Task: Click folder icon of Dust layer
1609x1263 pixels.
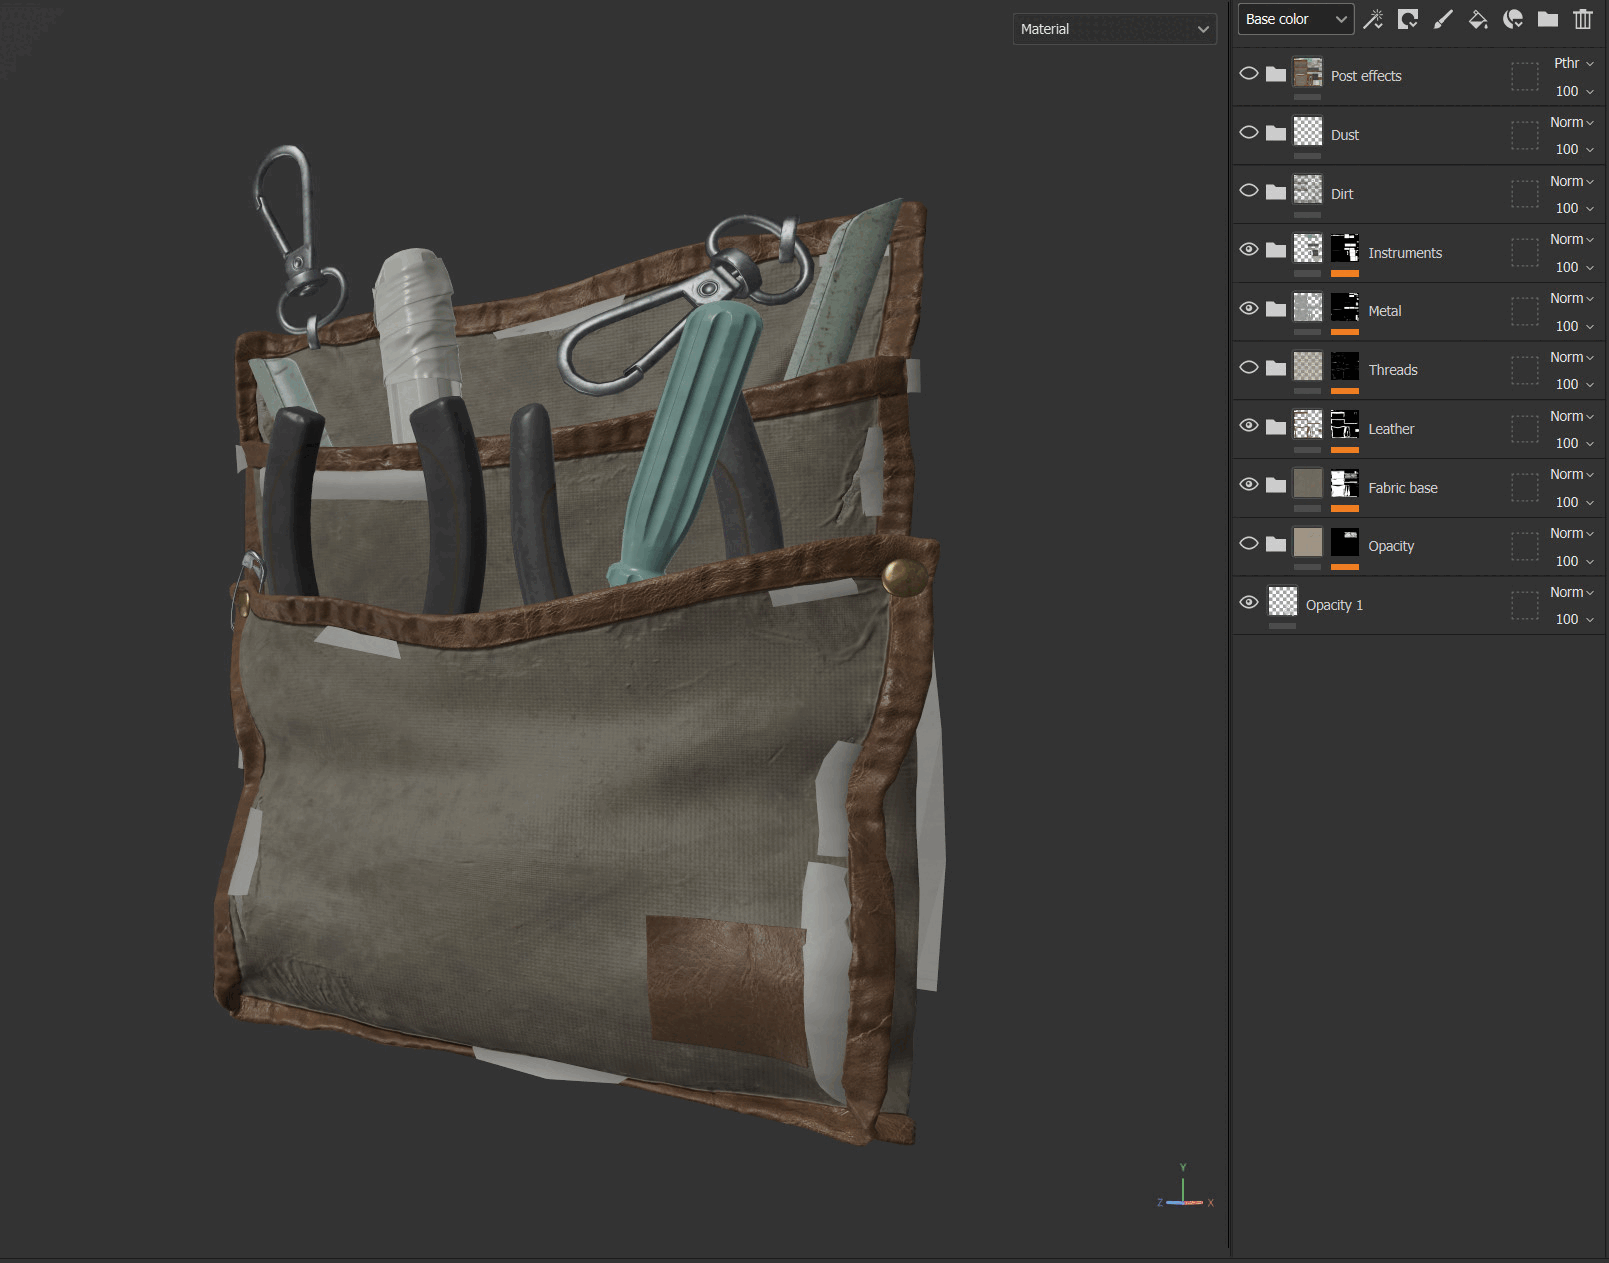Action: point(1276,133)
